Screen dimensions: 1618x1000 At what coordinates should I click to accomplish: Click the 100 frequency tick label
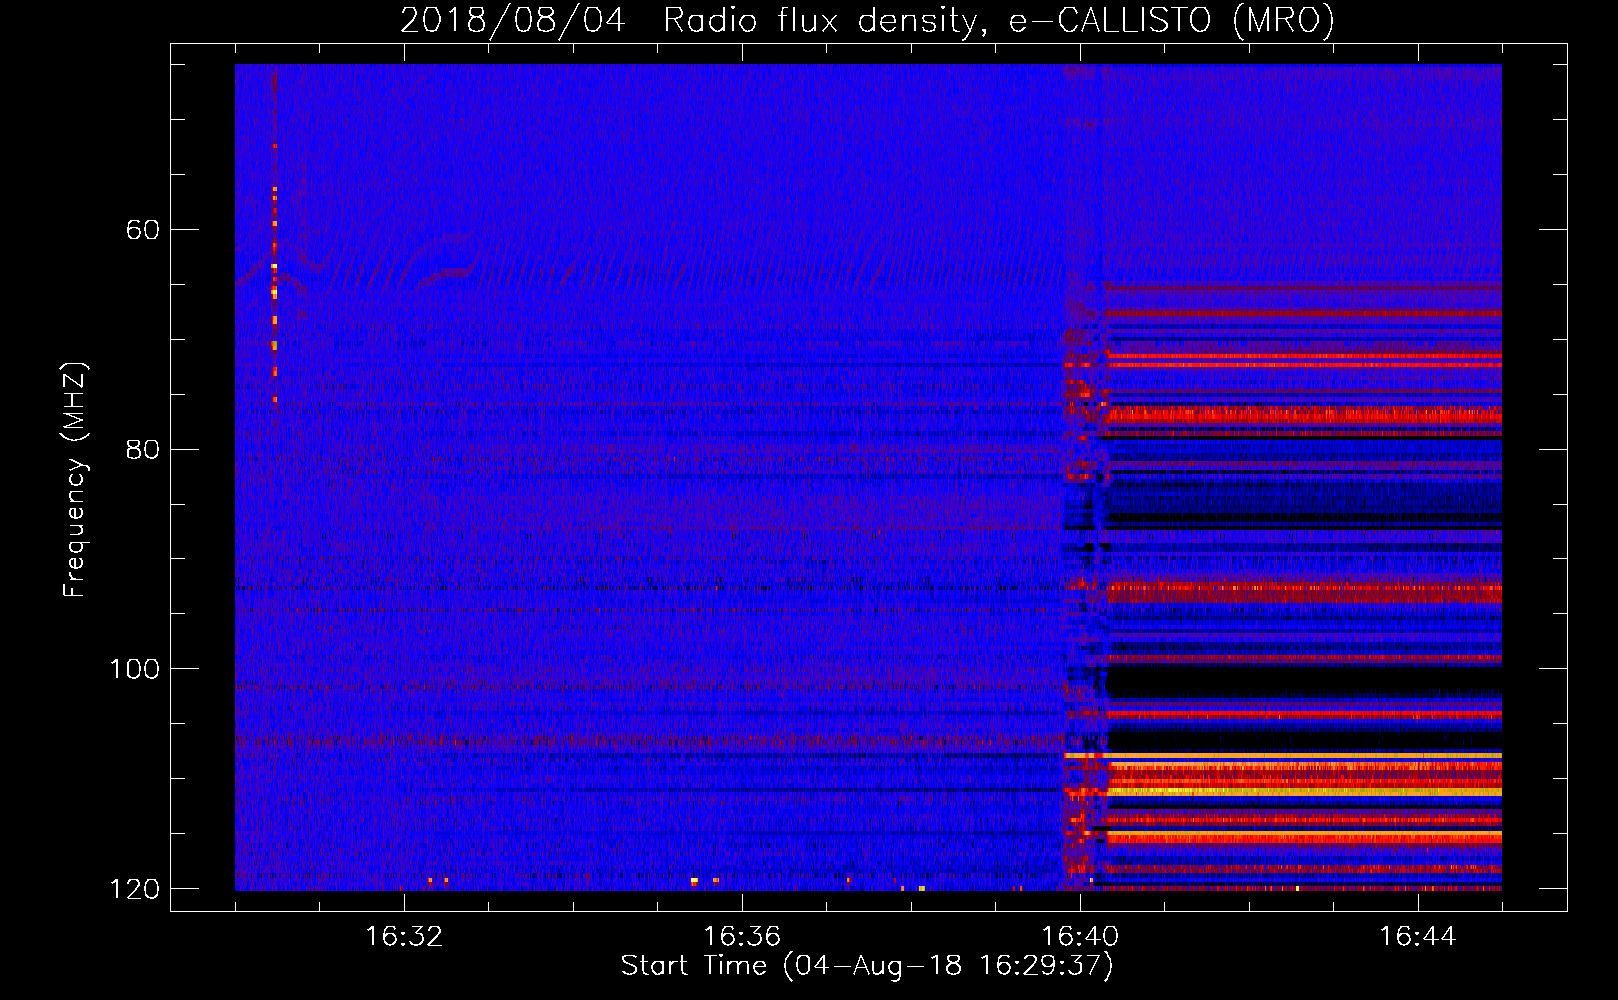click(x=133, y=668)
